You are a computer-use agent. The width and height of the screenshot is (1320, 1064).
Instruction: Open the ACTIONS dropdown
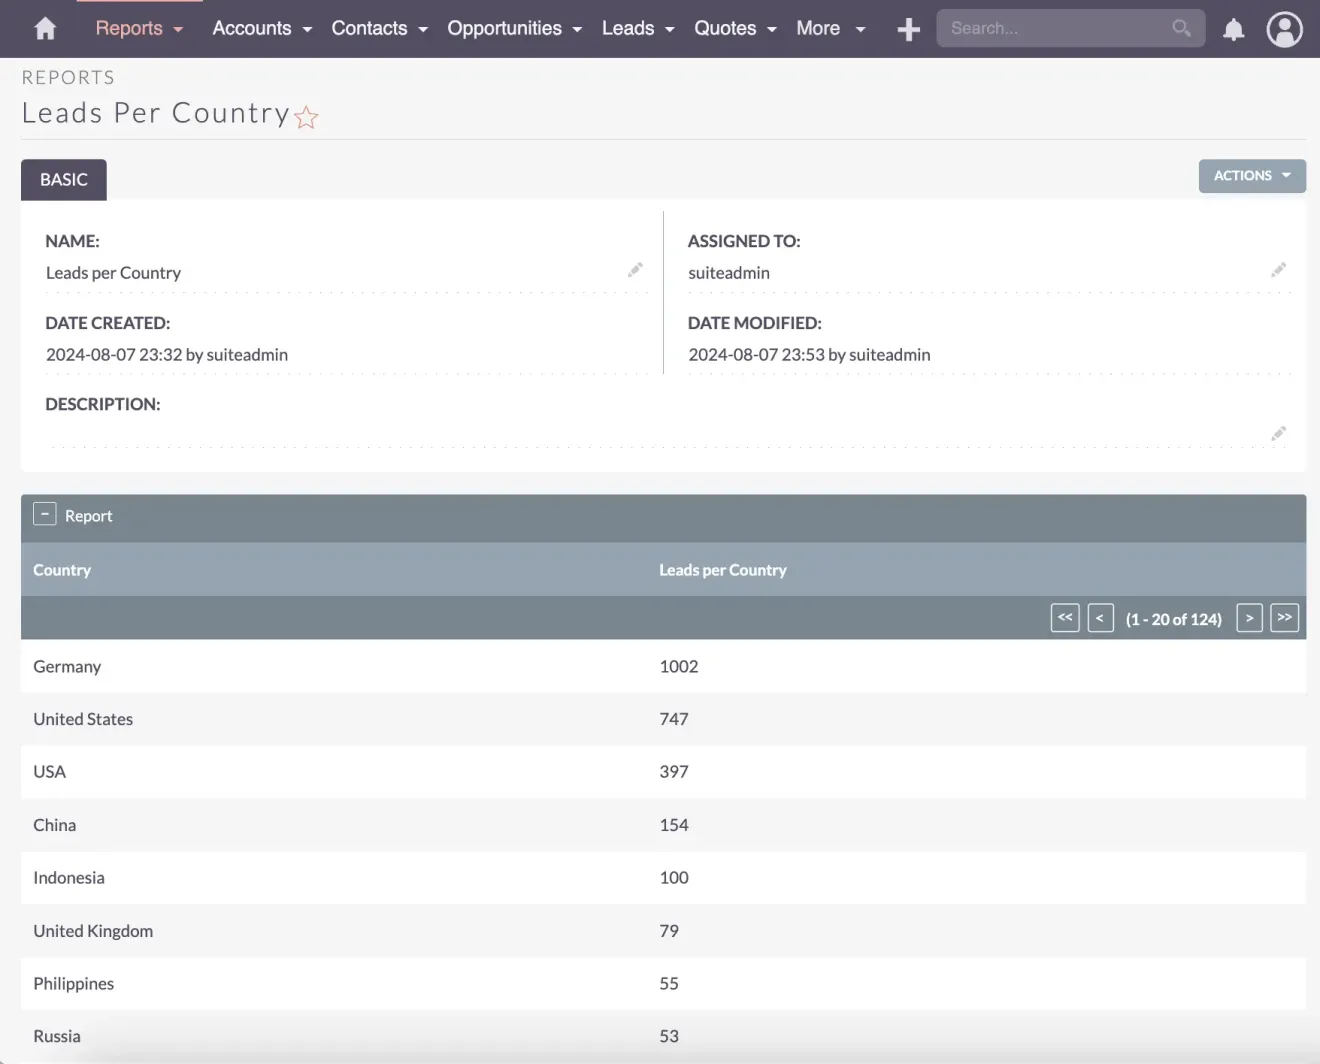point(1252,175)
